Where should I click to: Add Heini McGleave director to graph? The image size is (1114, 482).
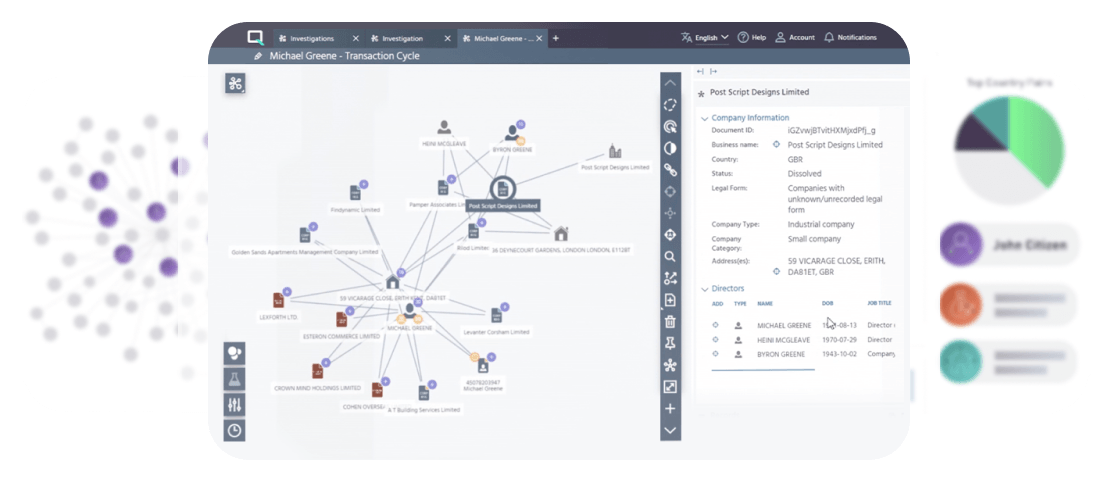click(x=716, y=340)
